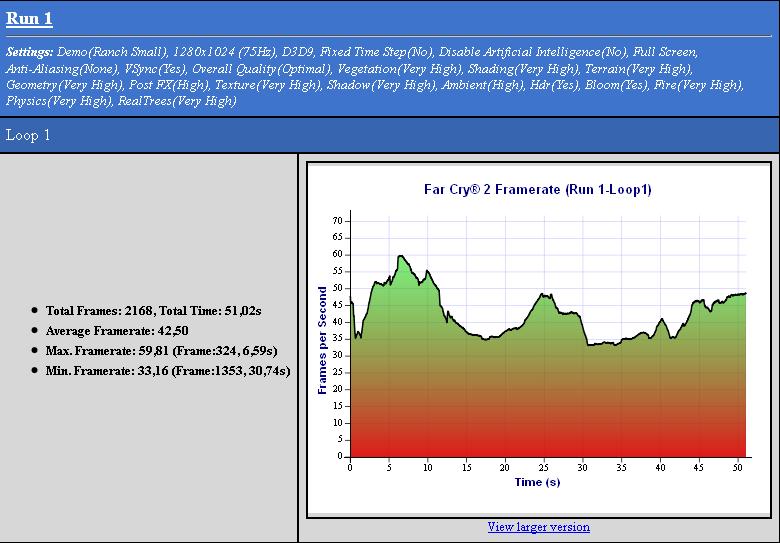780x543 pixels.
Task: Click 'Total Frames: 2168, Total Time: 51,02s'
Action: pos(153,311)
